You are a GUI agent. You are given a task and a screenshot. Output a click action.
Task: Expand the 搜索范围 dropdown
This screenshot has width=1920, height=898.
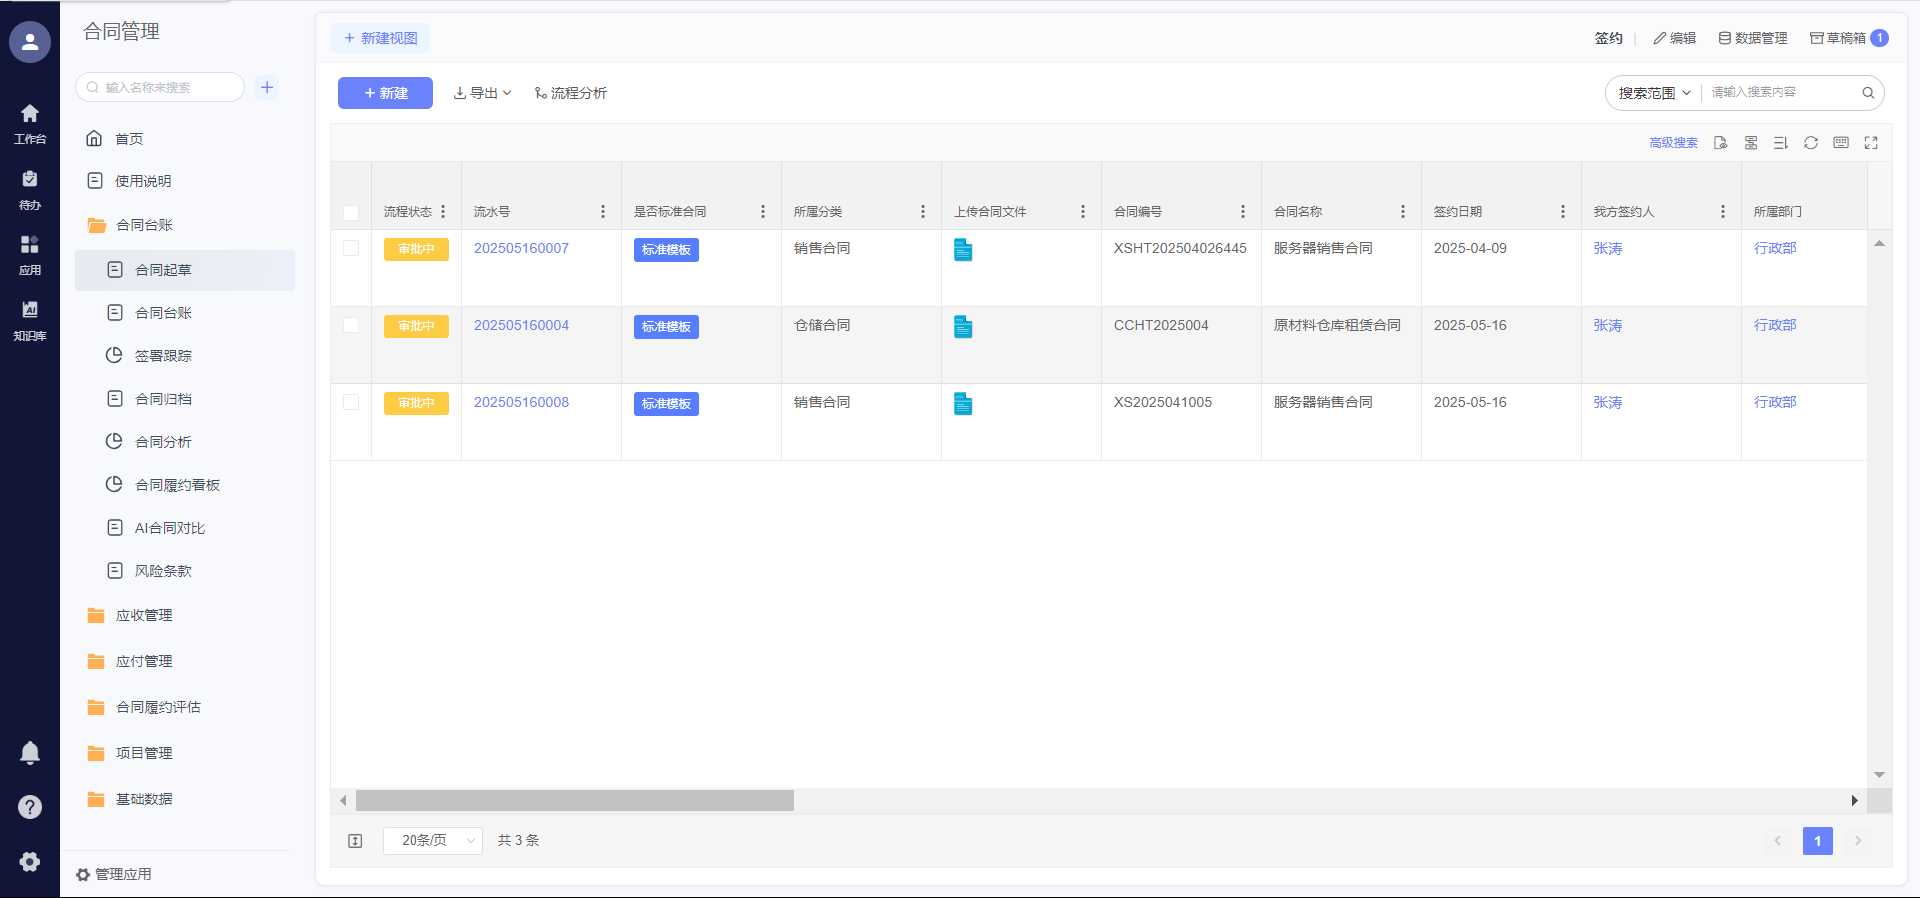click(x=1654, y=93)
